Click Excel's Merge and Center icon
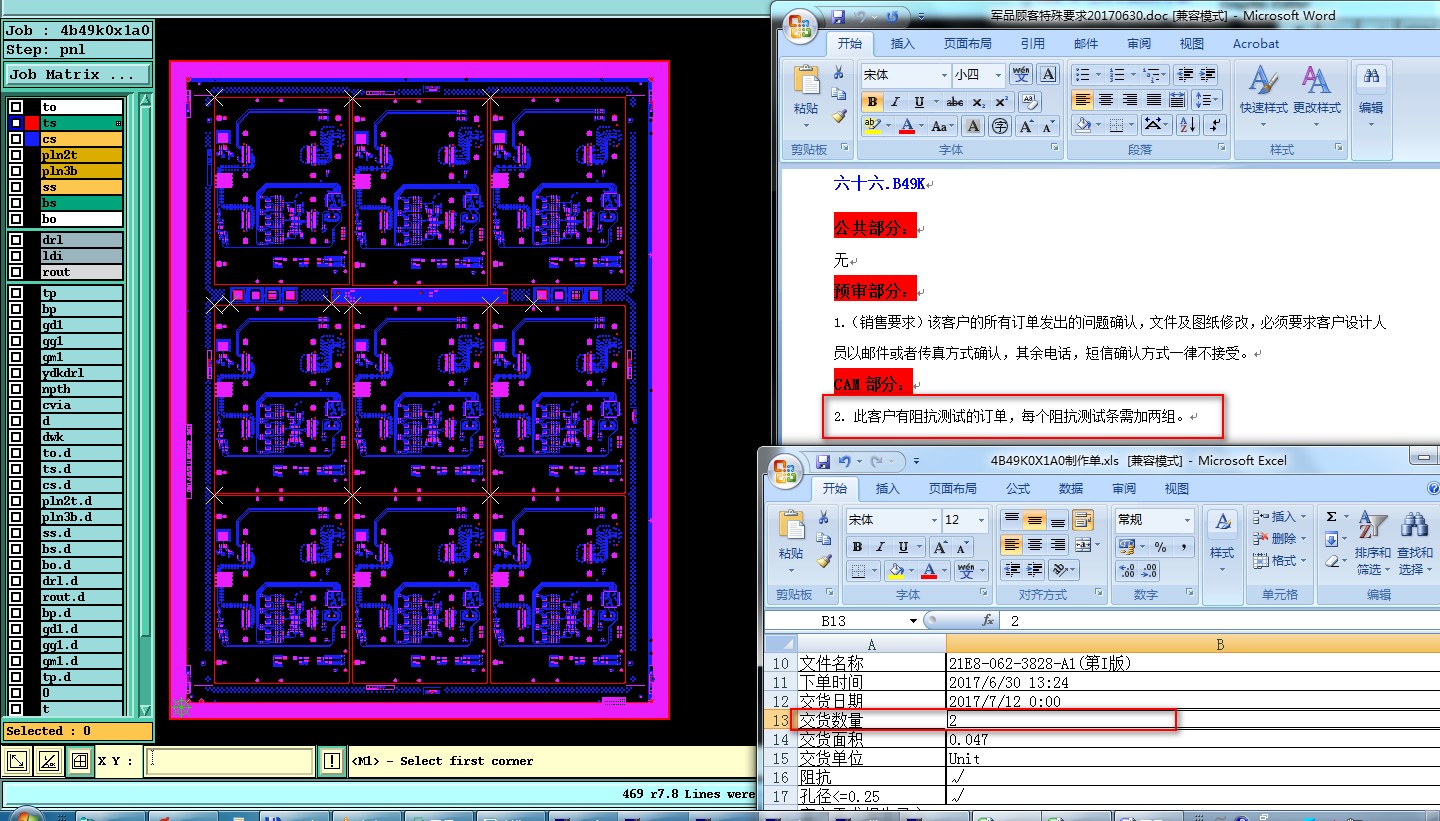This screenshot has width=1440, height=821. [1084, 545]
